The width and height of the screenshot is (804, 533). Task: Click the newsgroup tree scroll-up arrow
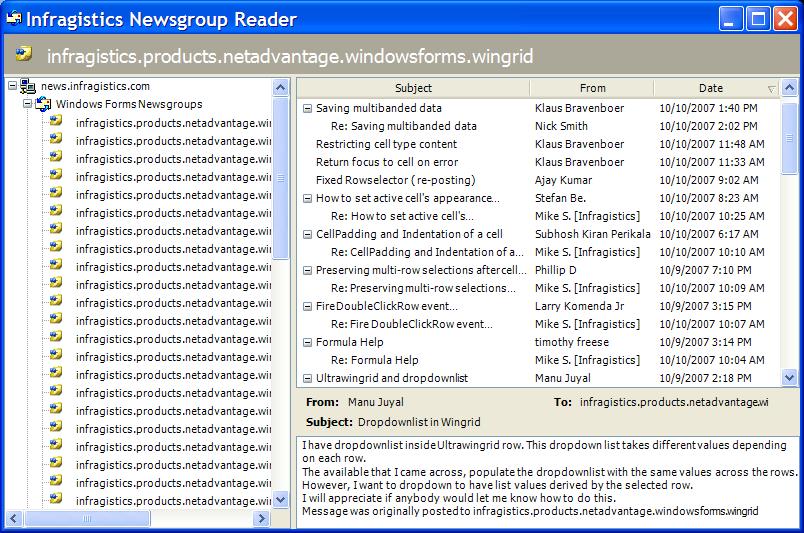[280, 88]
